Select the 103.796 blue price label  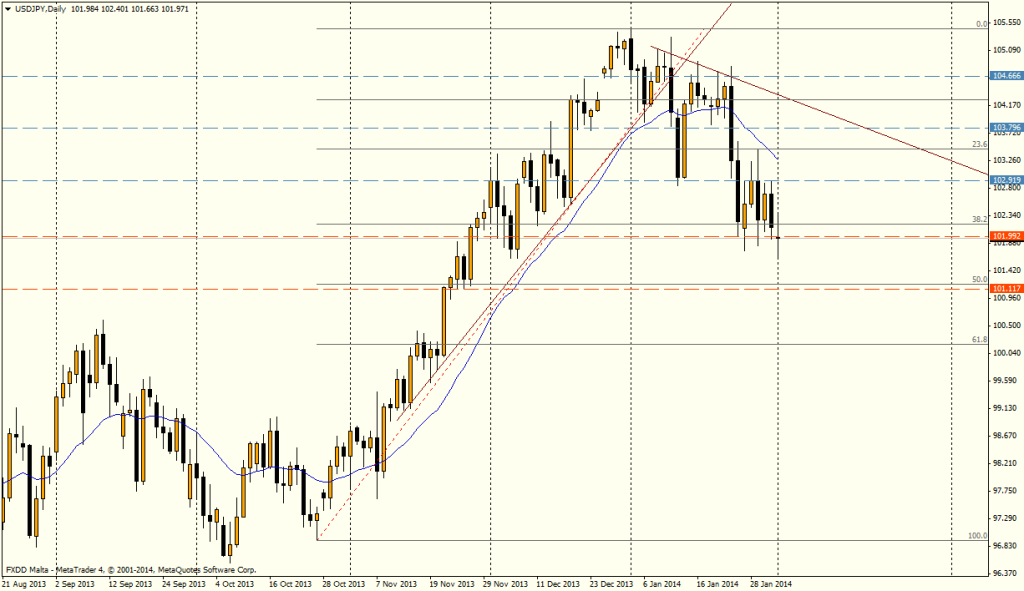(1005, 128)
